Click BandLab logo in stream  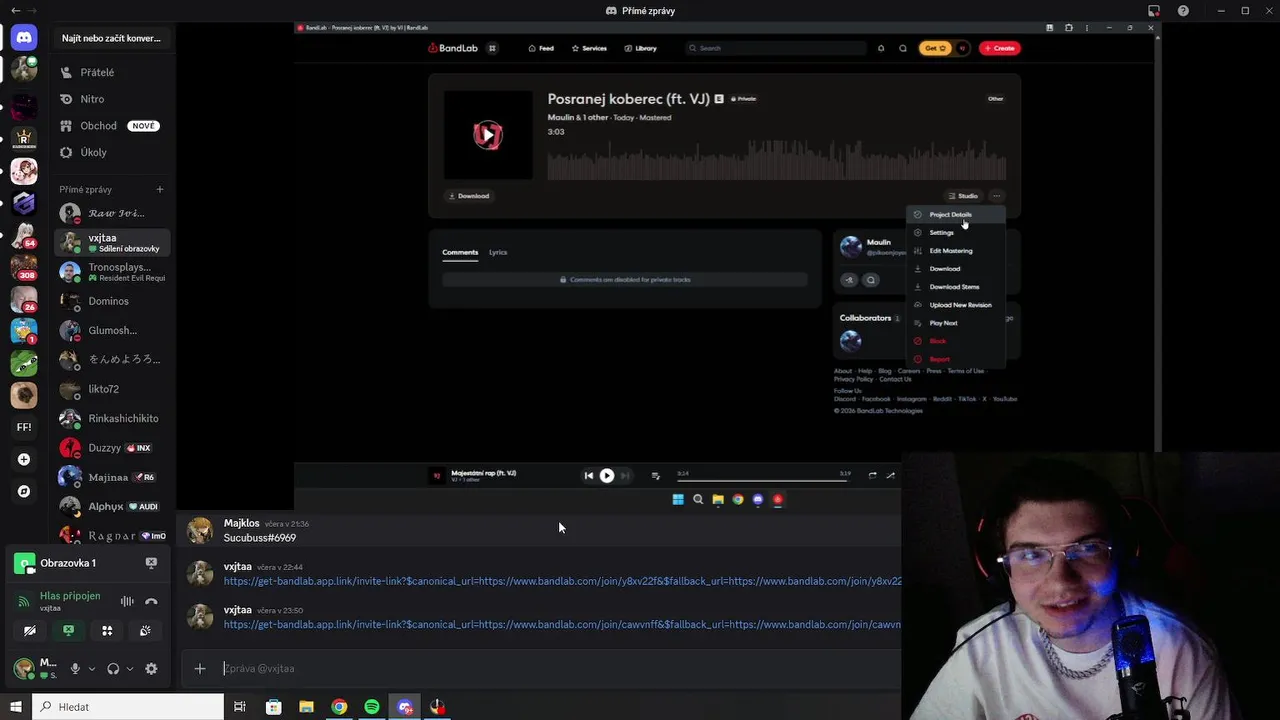[452, 48]
